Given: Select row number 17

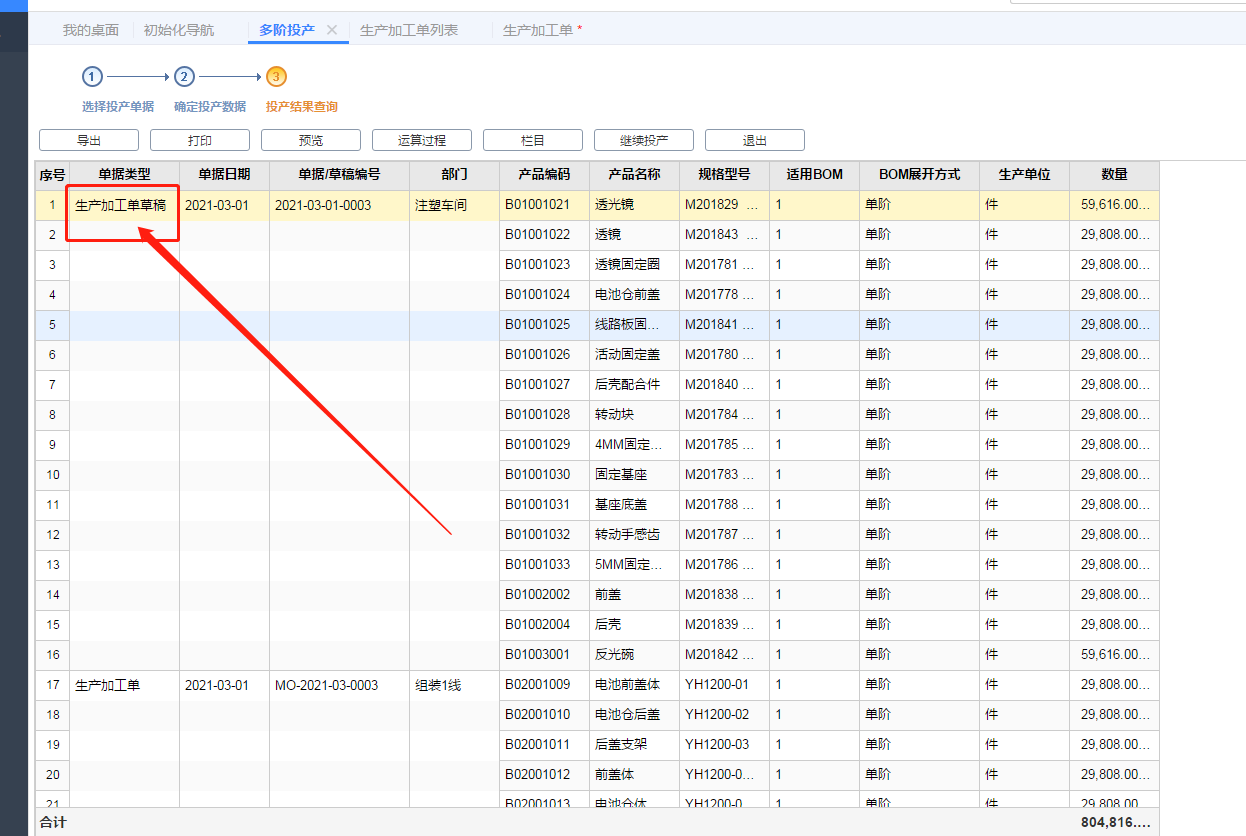Looking at the screenshot, I should 53,685.
